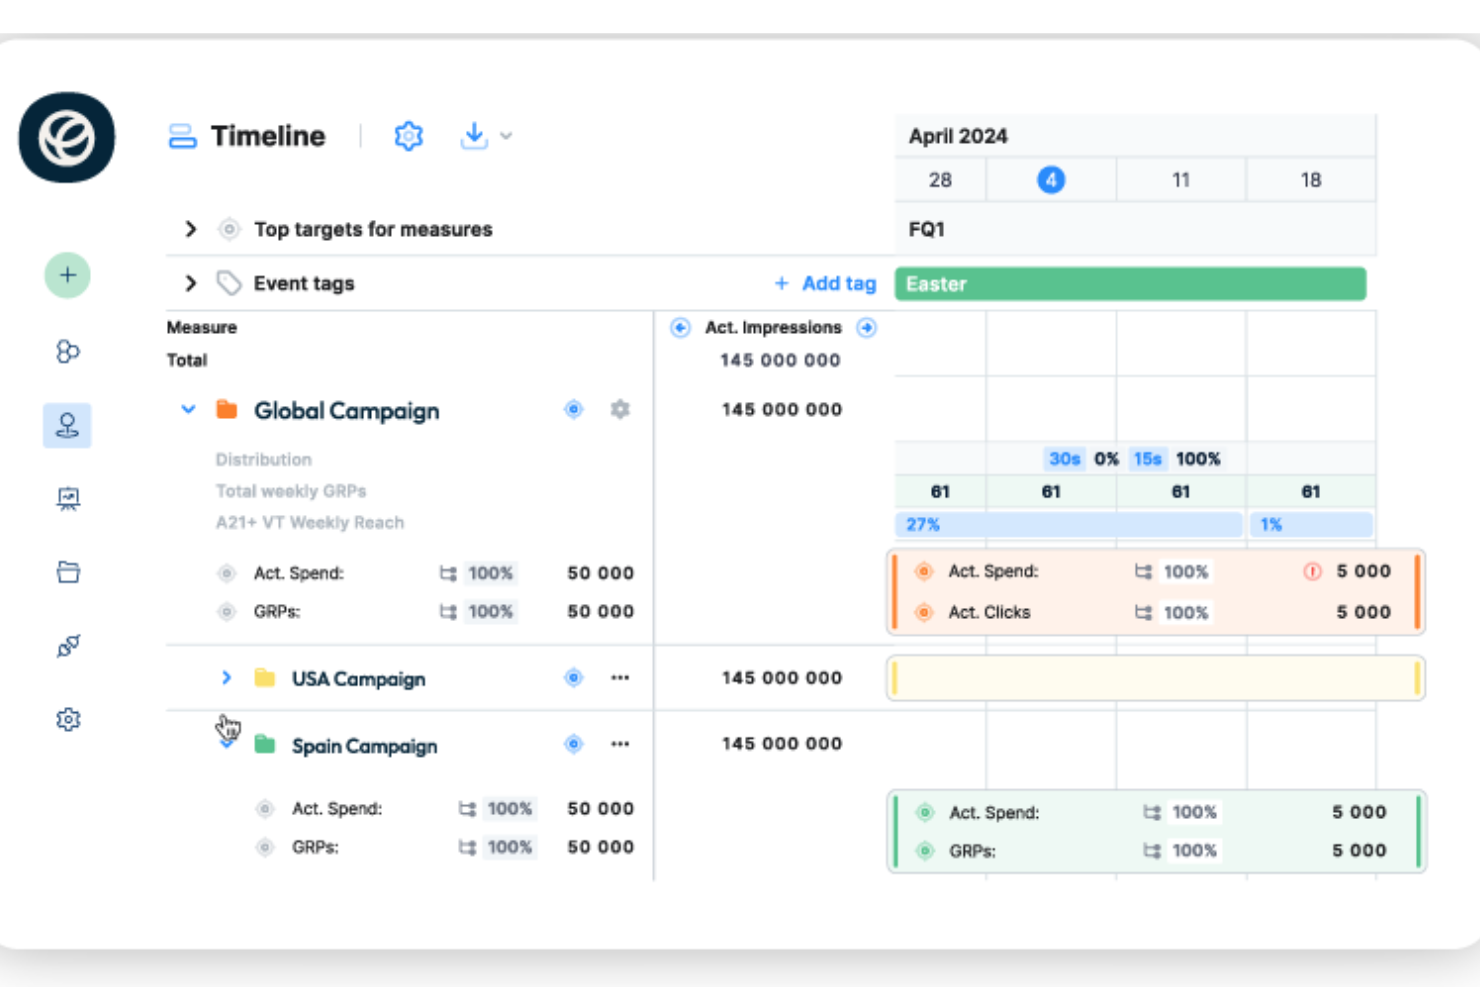The height and width of the screenshot is (987, 1480).
Task: Toggle the target icon next to USA Campaign
Action: (x=573, y=677)
